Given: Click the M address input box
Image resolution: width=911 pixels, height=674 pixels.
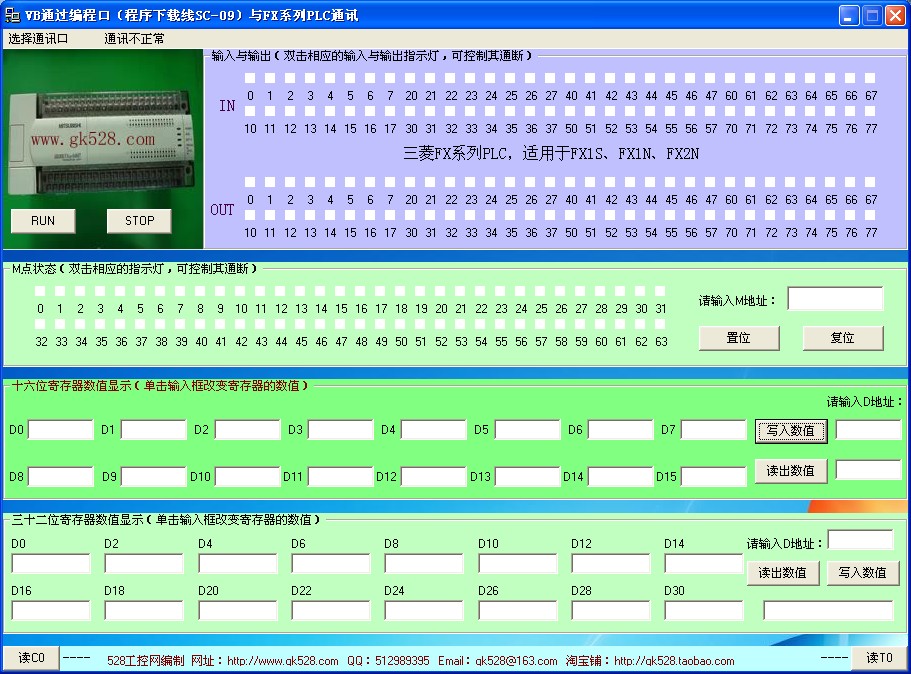Looking at the screenshot, I should tap(835, 300).
